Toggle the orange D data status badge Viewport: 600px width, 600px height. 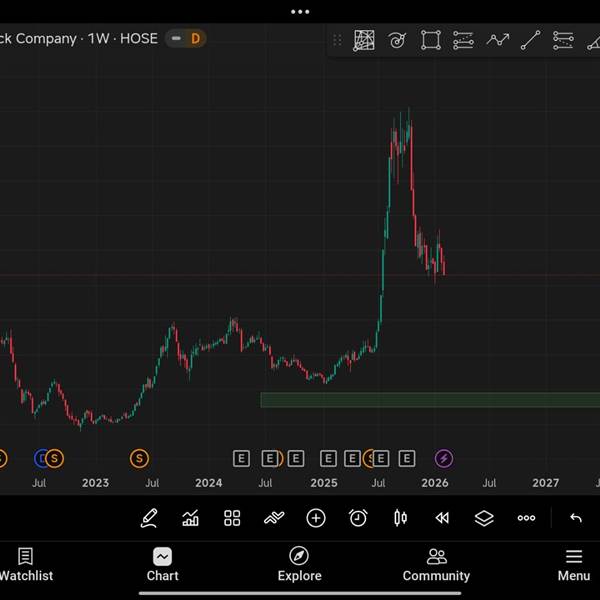coord(196,39)
